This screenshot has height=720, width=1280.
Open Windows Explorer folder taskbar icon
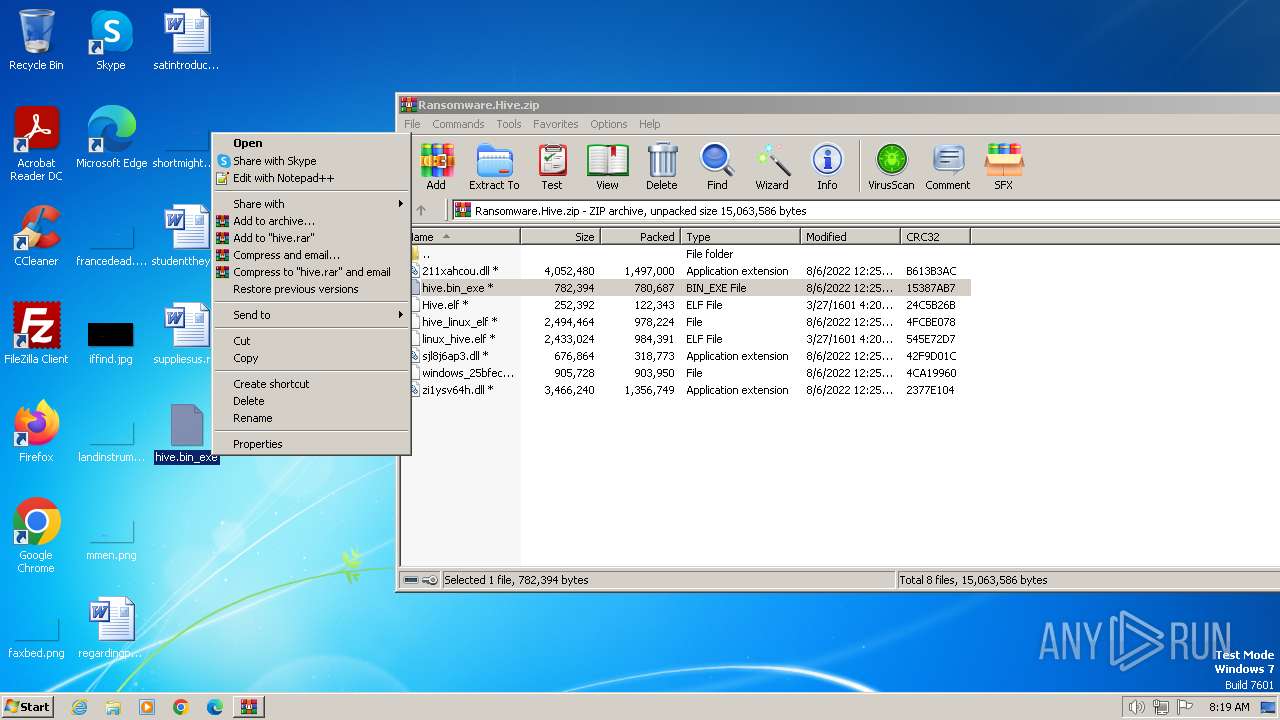pyautogui.click(x=113, y=707)
